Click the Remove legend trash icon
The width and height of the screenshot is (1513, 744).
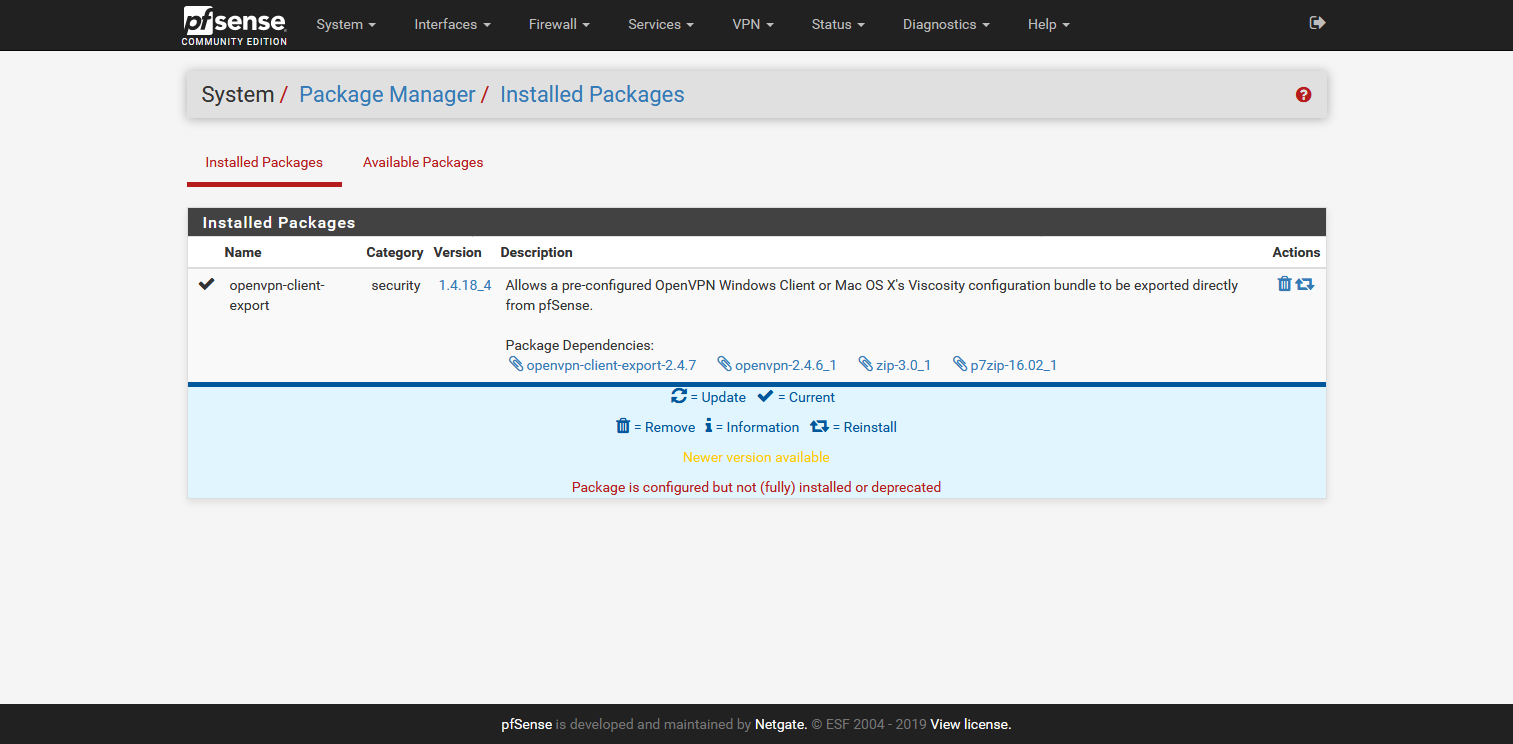click(x=623, y=426)
